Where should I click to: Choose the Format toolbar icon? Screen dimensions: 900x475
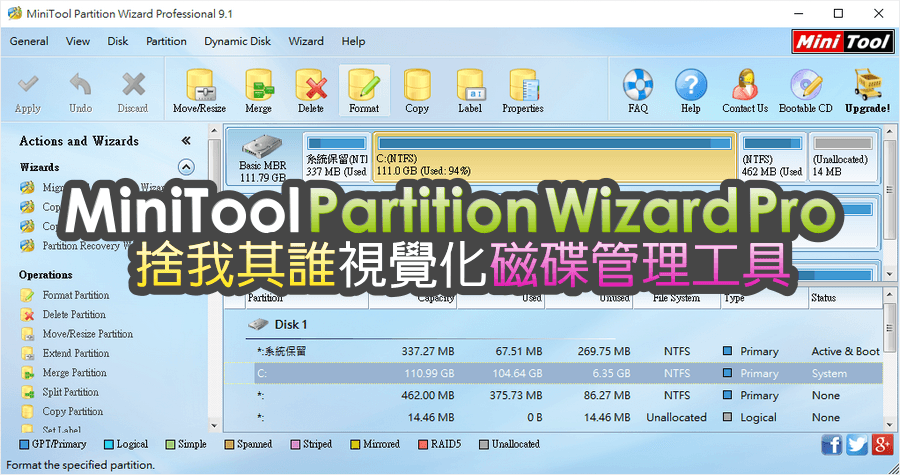pos(364,91)
